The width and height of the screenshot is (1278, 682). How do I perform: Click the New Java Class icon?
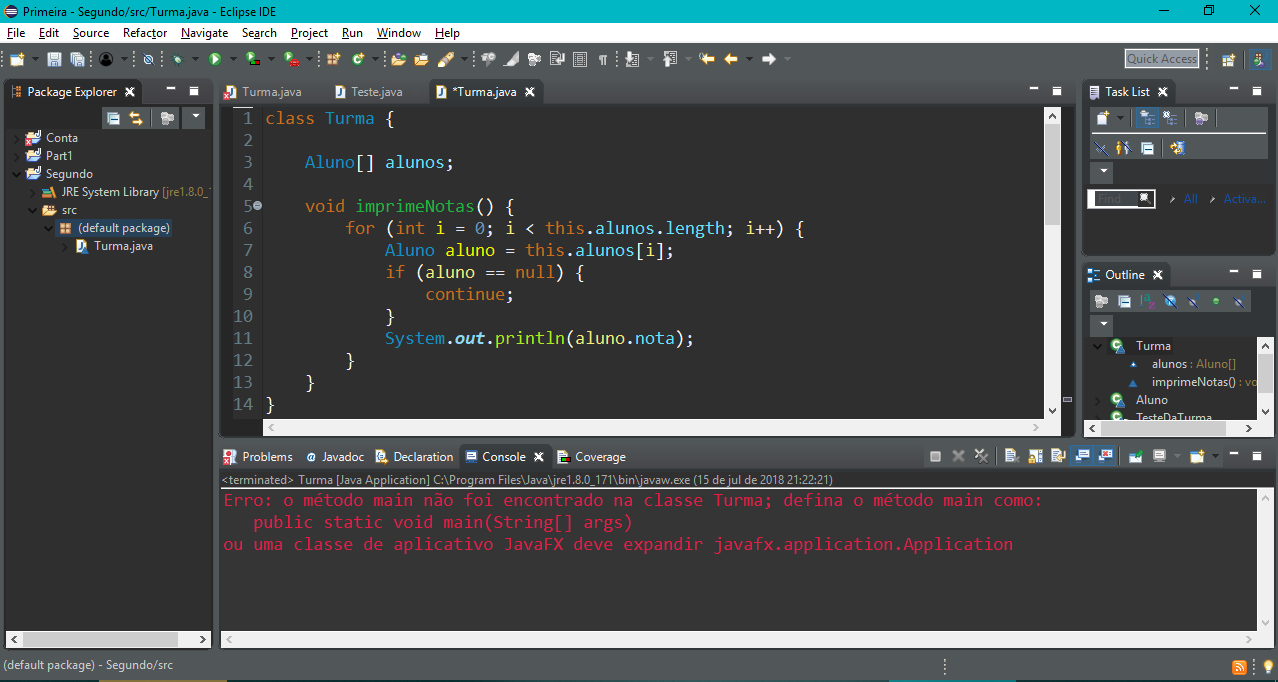[x=357, y=59]
